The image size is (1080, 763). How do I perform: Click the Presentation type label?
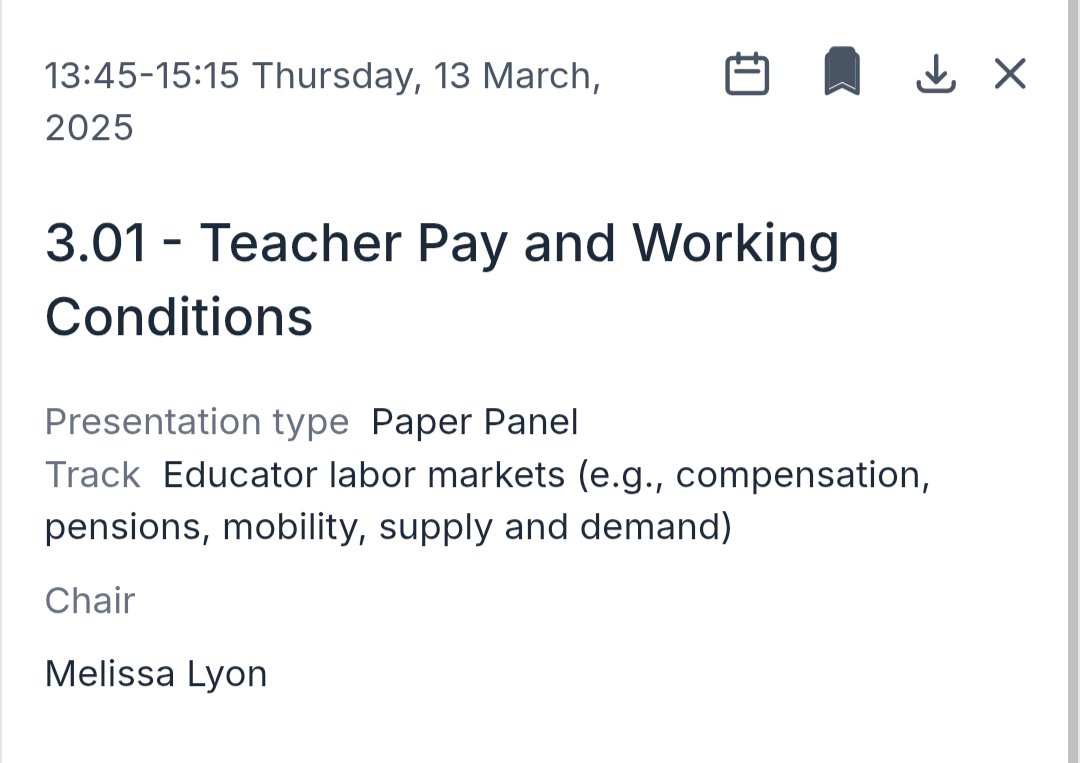[x=197, y=422]
